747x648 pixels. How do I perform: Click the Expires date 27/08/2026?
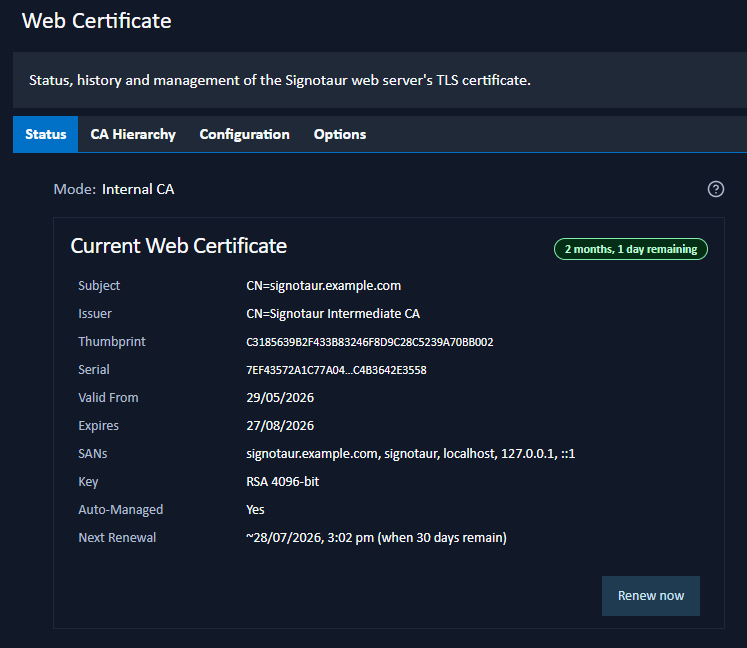(x=280, y=426)
